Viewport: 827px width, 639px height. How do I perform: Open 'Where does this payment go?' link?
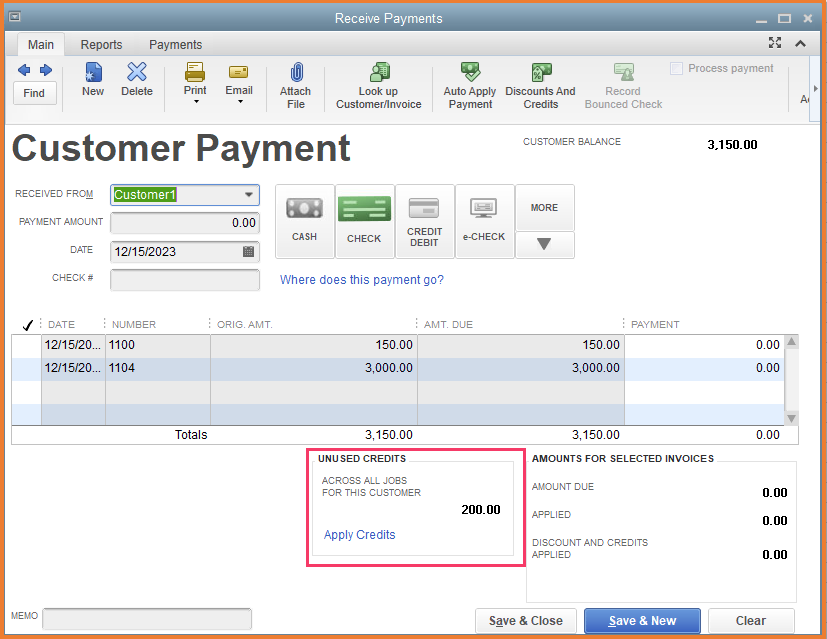[x=362, y=279]
